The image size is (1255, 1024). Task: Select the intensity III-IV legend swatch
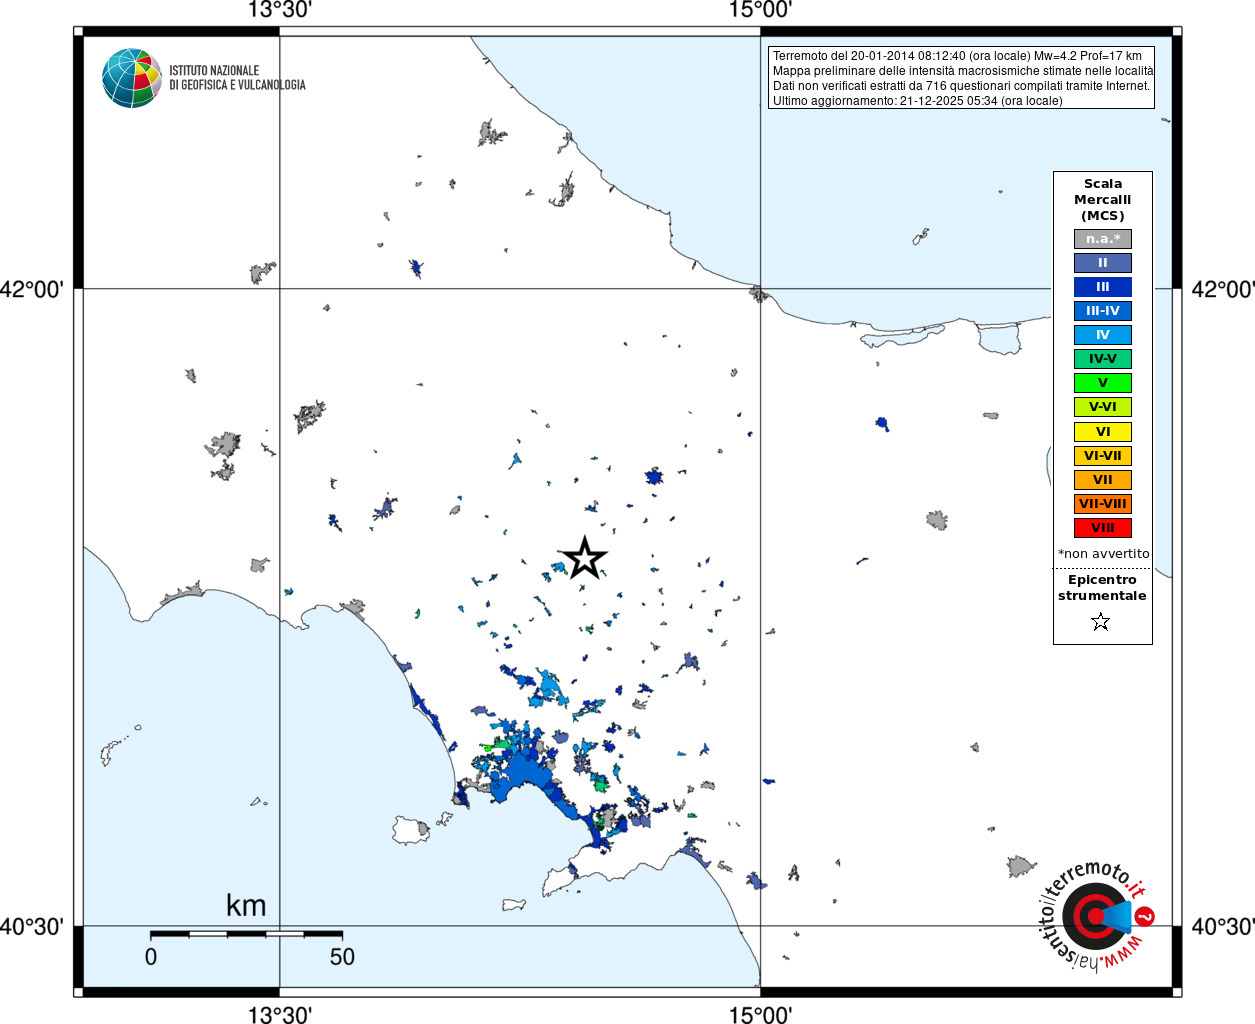(1103, 311)
